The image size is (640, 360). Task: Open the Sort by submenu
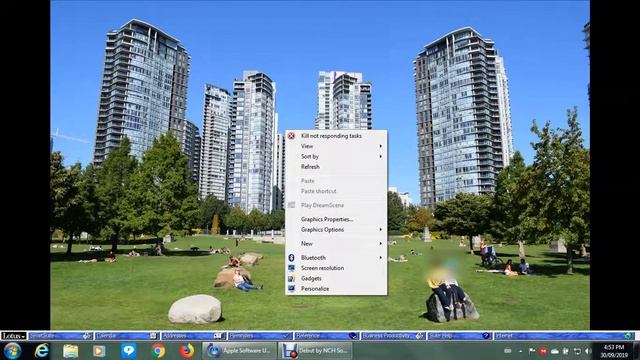coord(336,156)
